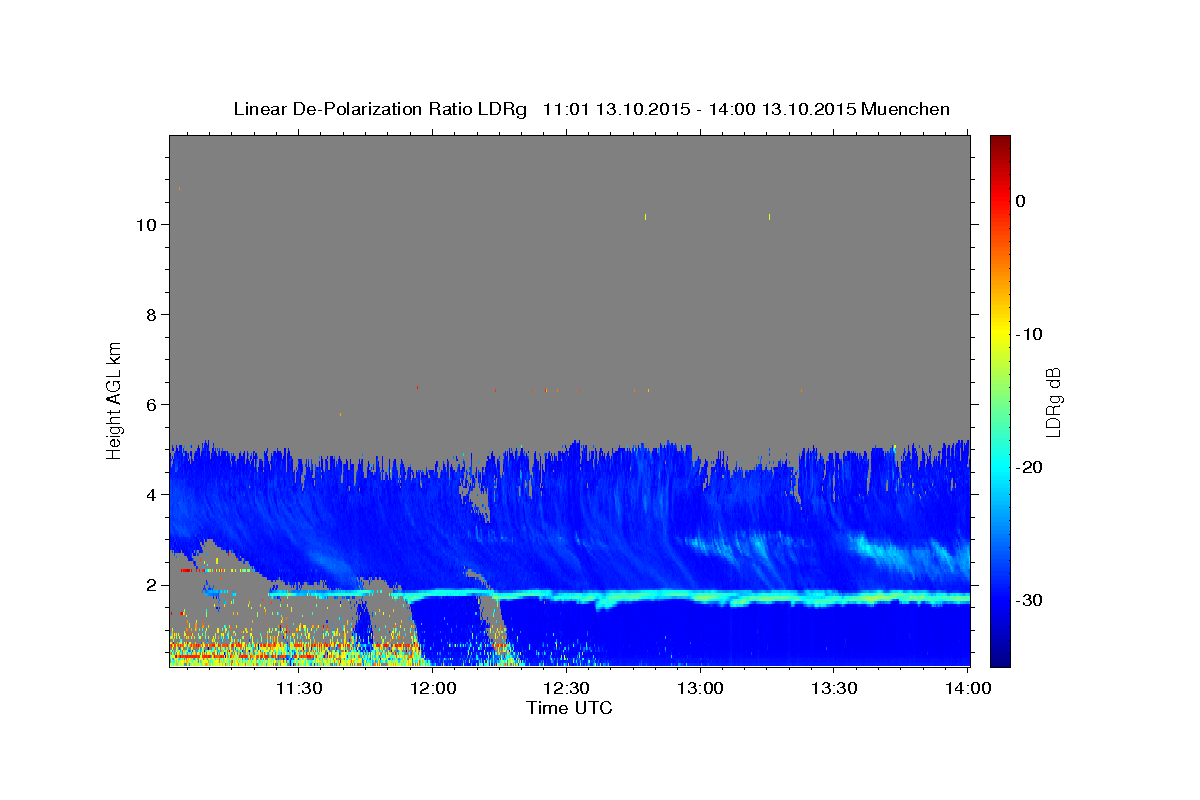Click the colorbar label '0'
Image resolution: width=1200 pixels, height=800 pixels.
(x=1021, y=201)
